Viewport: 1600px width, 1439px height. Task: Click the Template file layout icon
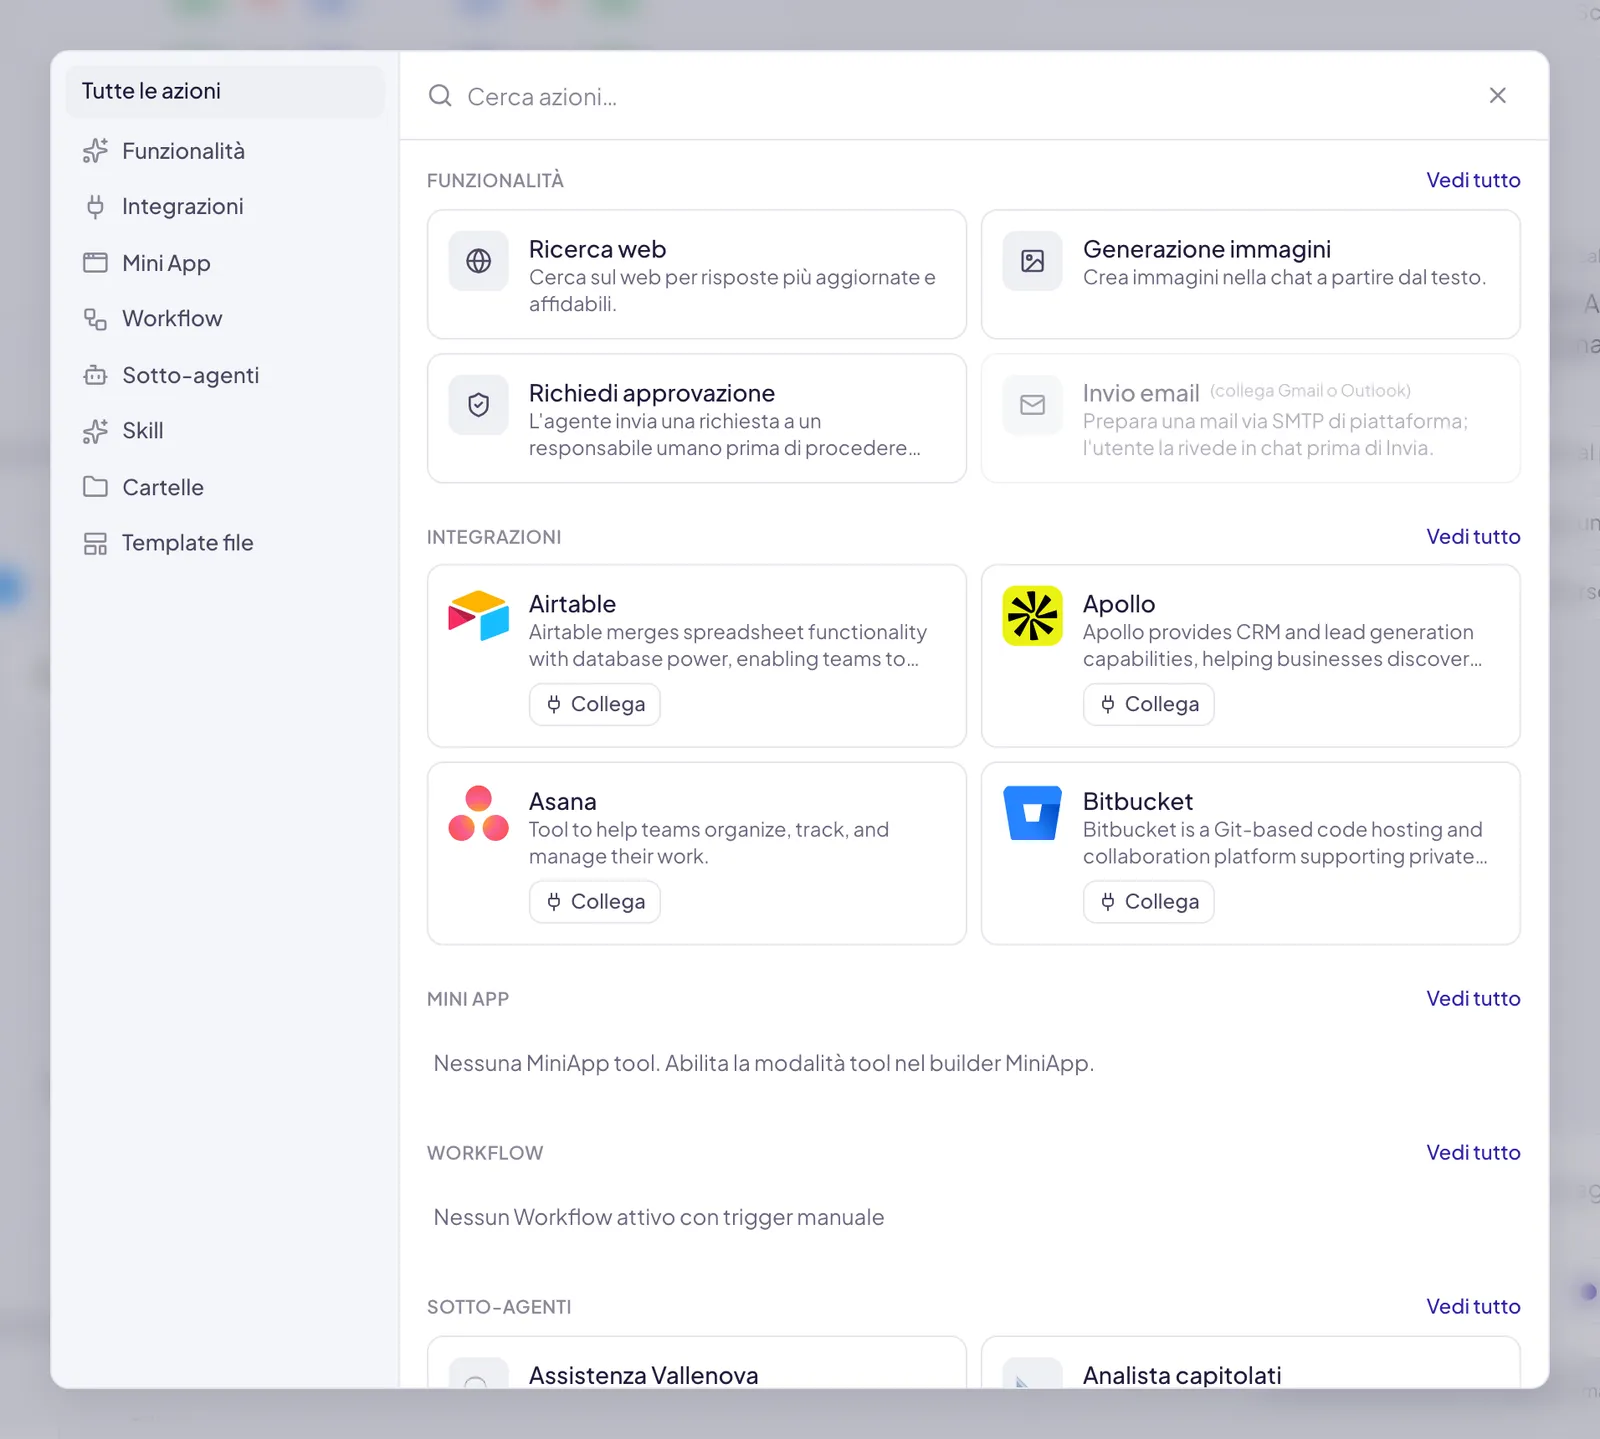click(95, 543)
